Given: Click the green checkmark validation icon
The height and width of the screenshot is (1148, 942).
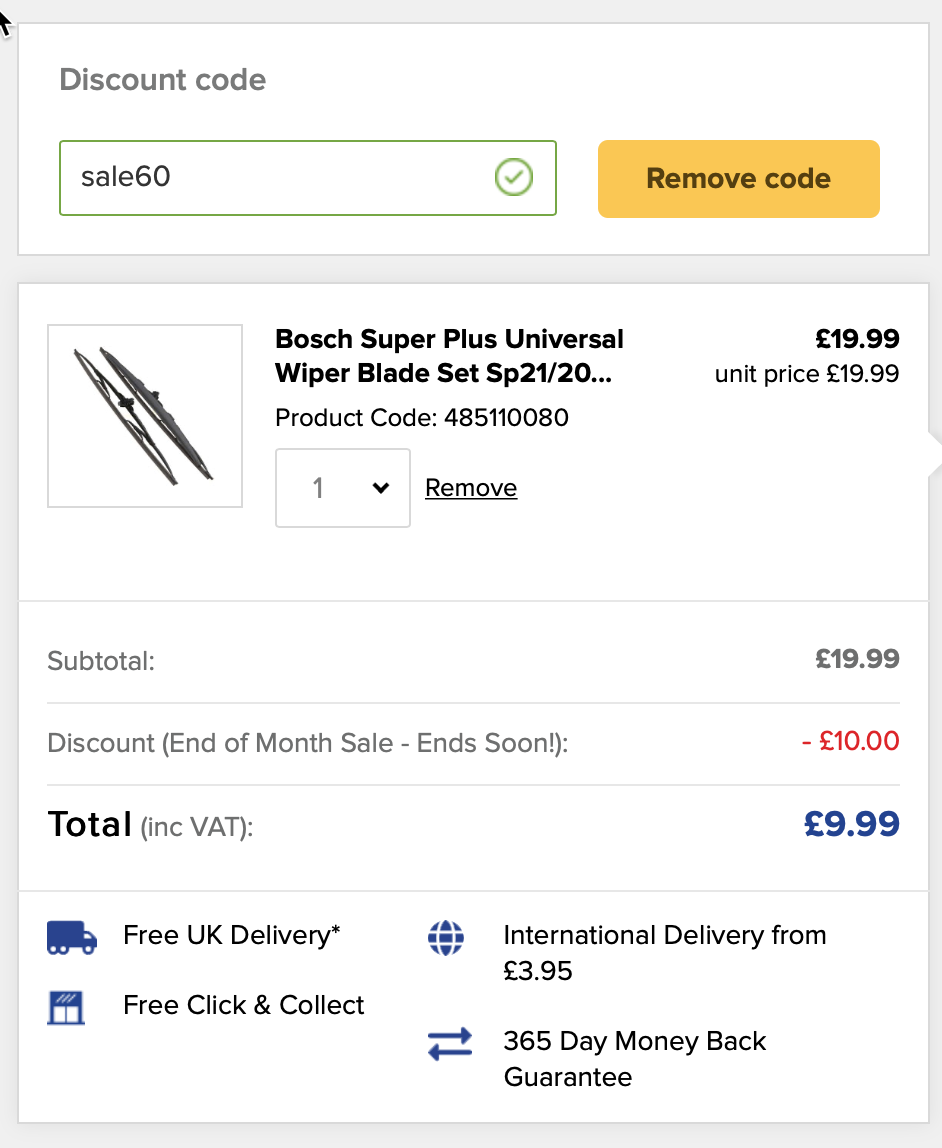Looking at the screenshot, I should tap(514, 177).
